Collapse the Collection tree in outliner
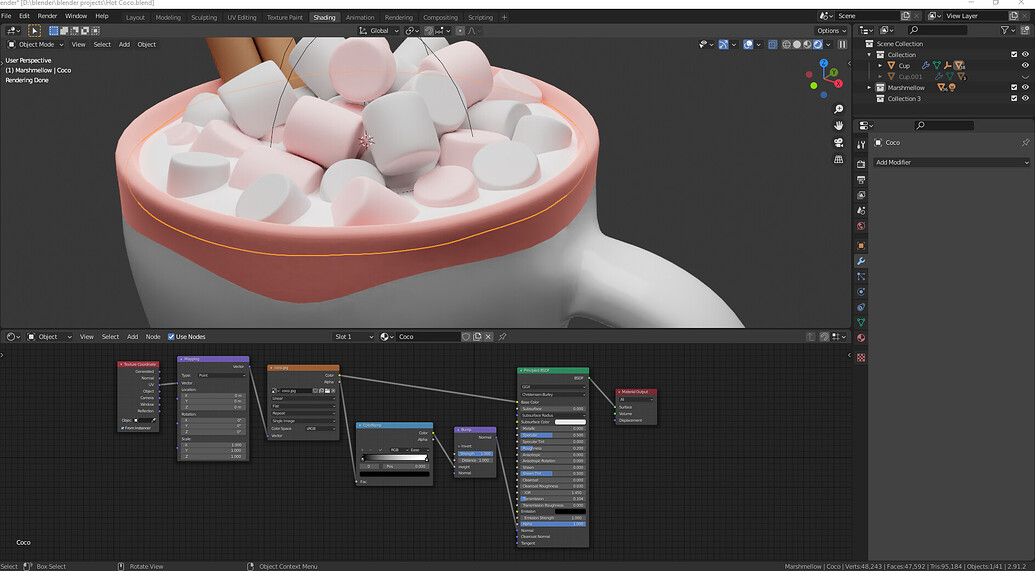The width and height of the screenshot is (1035, 571). point(869,55)
